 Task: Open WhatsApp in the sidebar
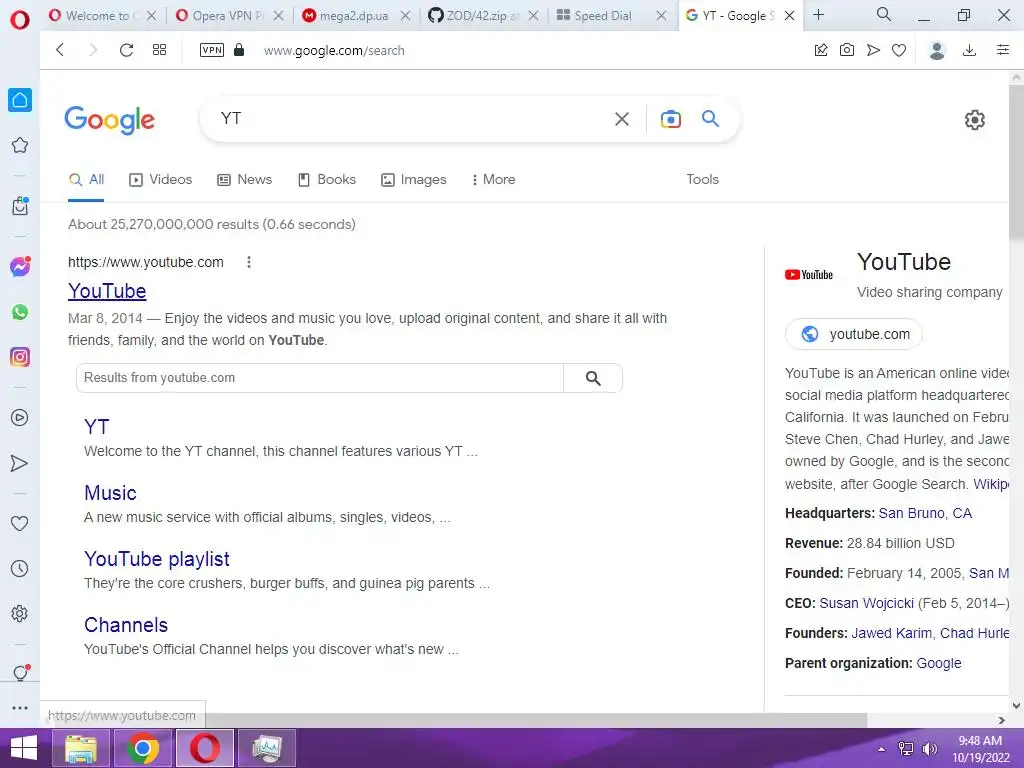pyautogui.click(x=20, y=312)
